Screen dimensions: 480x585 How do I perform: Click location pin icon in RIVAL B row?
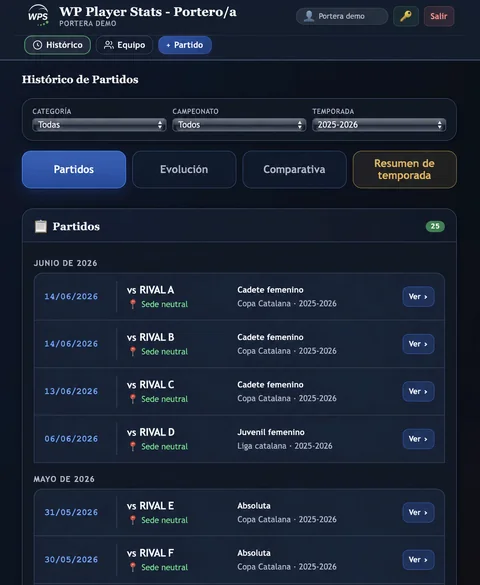click(133, 351)
